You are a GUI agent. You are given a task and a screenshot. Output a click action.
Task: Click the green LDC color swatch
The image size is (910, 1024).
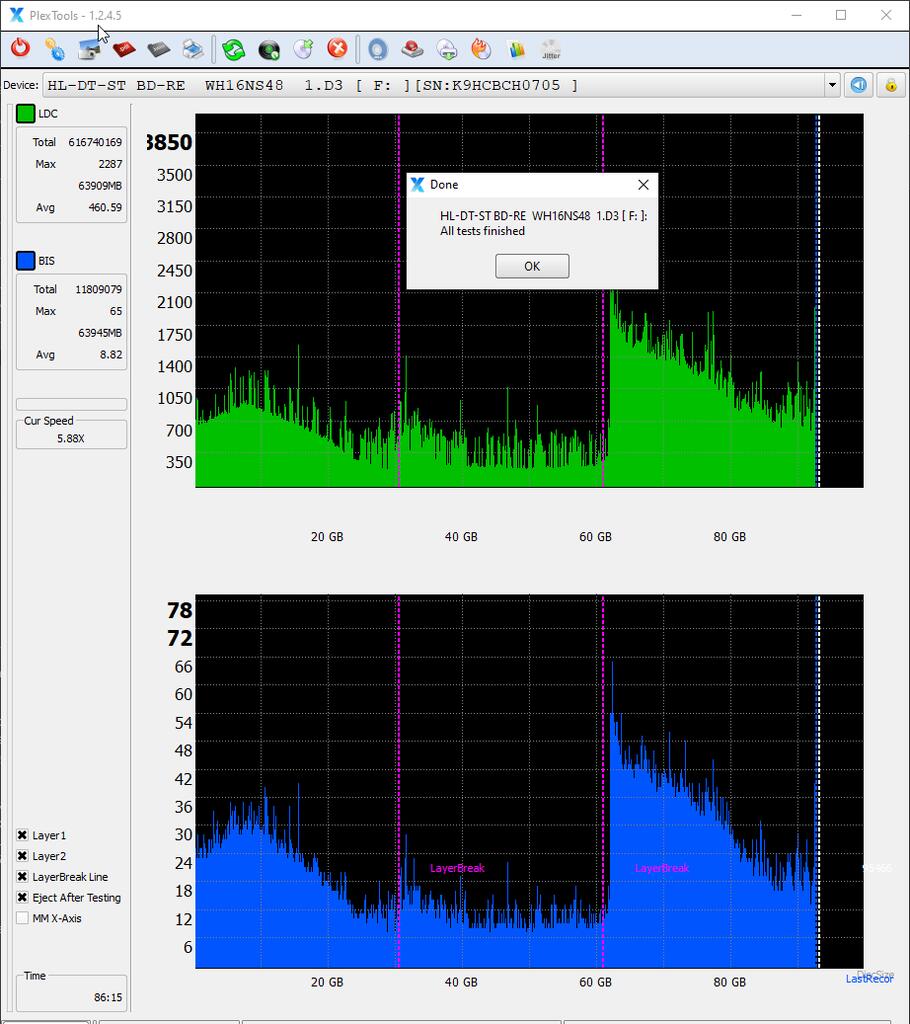click(25, 114)
